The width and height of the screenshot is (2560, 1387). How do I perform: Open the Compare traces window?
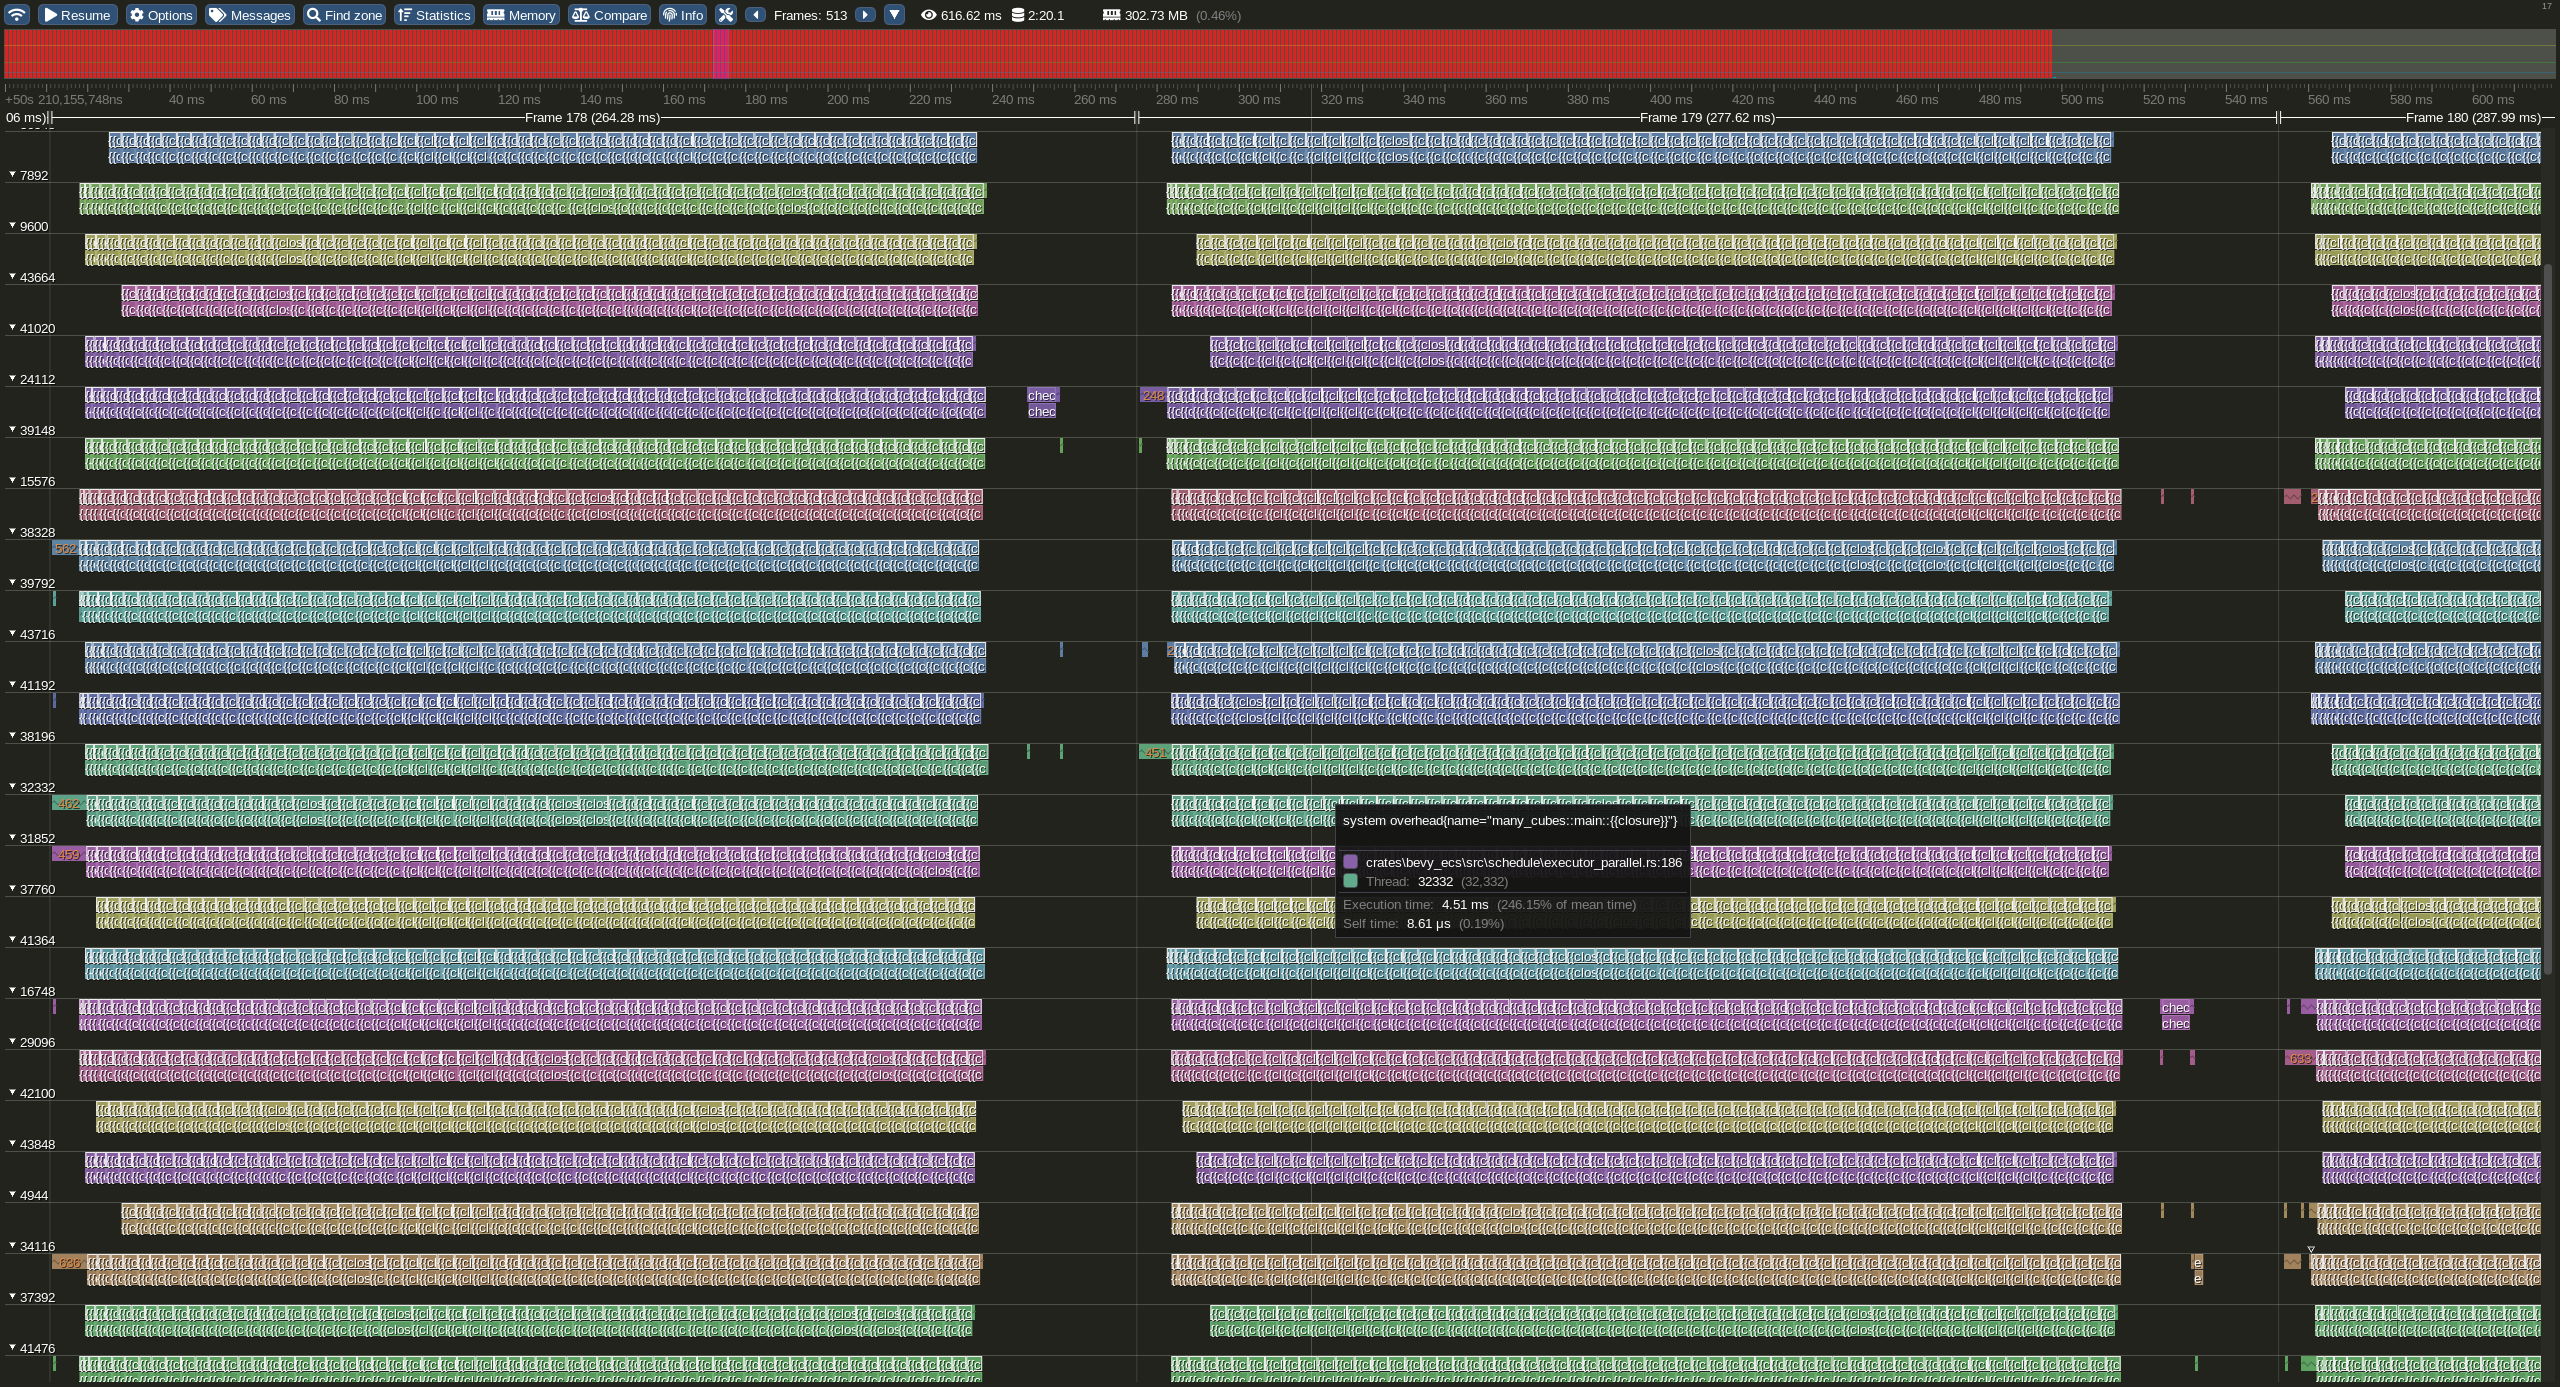[609, 15]
